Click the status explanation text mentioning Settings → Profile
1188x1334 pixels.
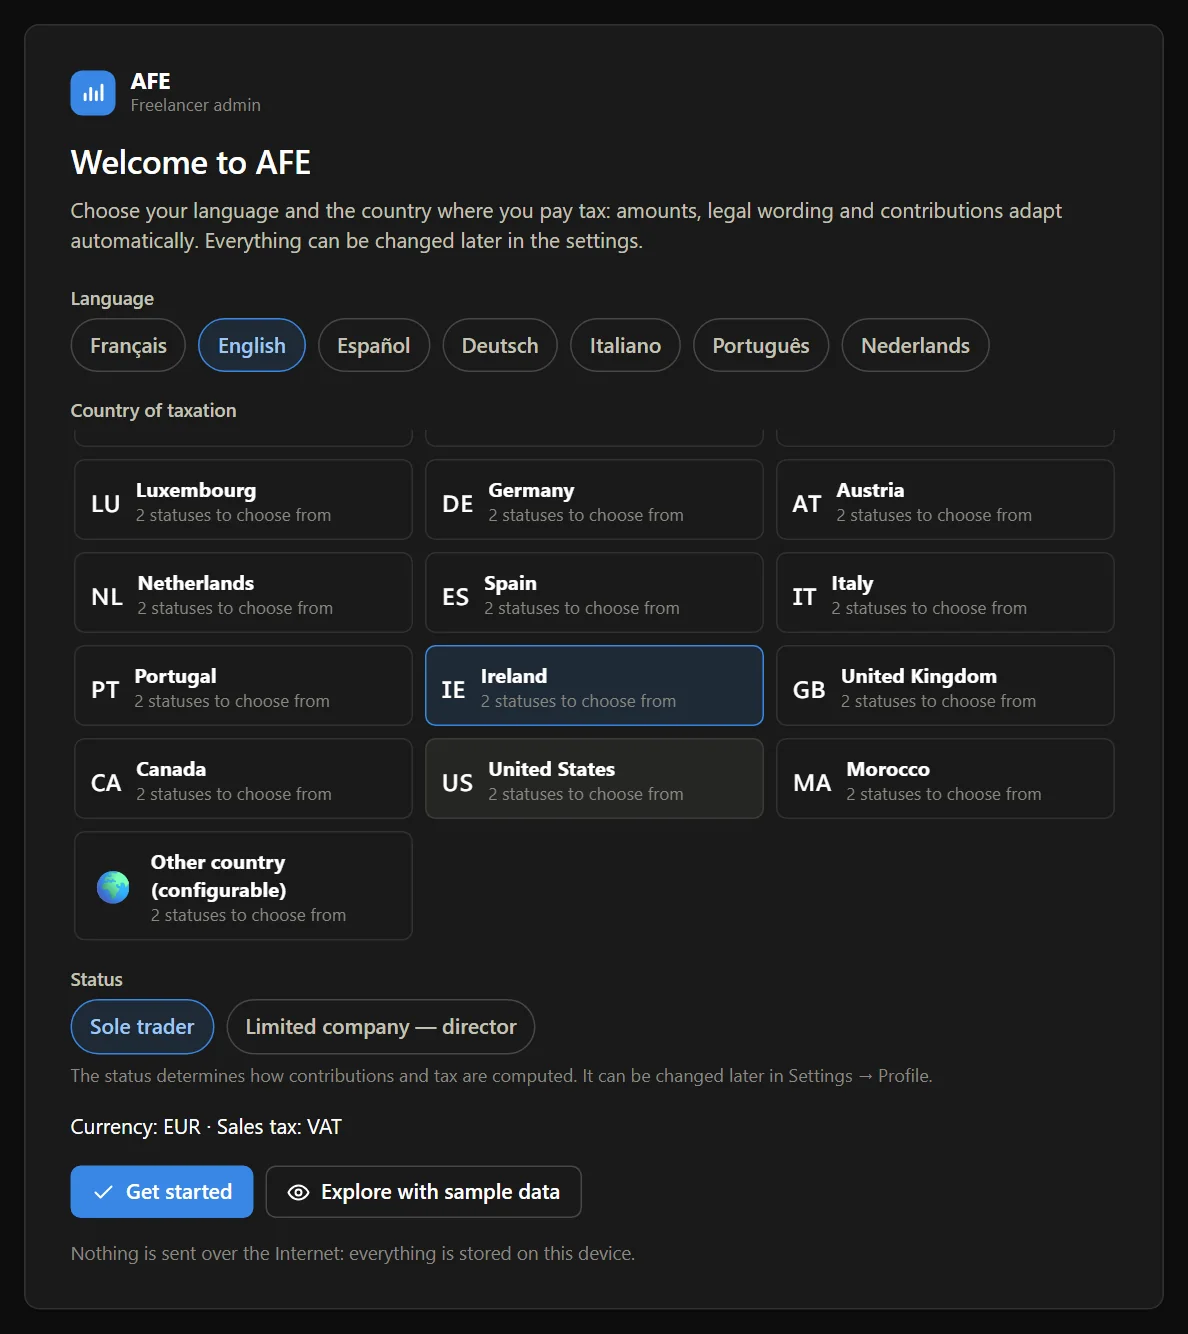[502, 1076]
